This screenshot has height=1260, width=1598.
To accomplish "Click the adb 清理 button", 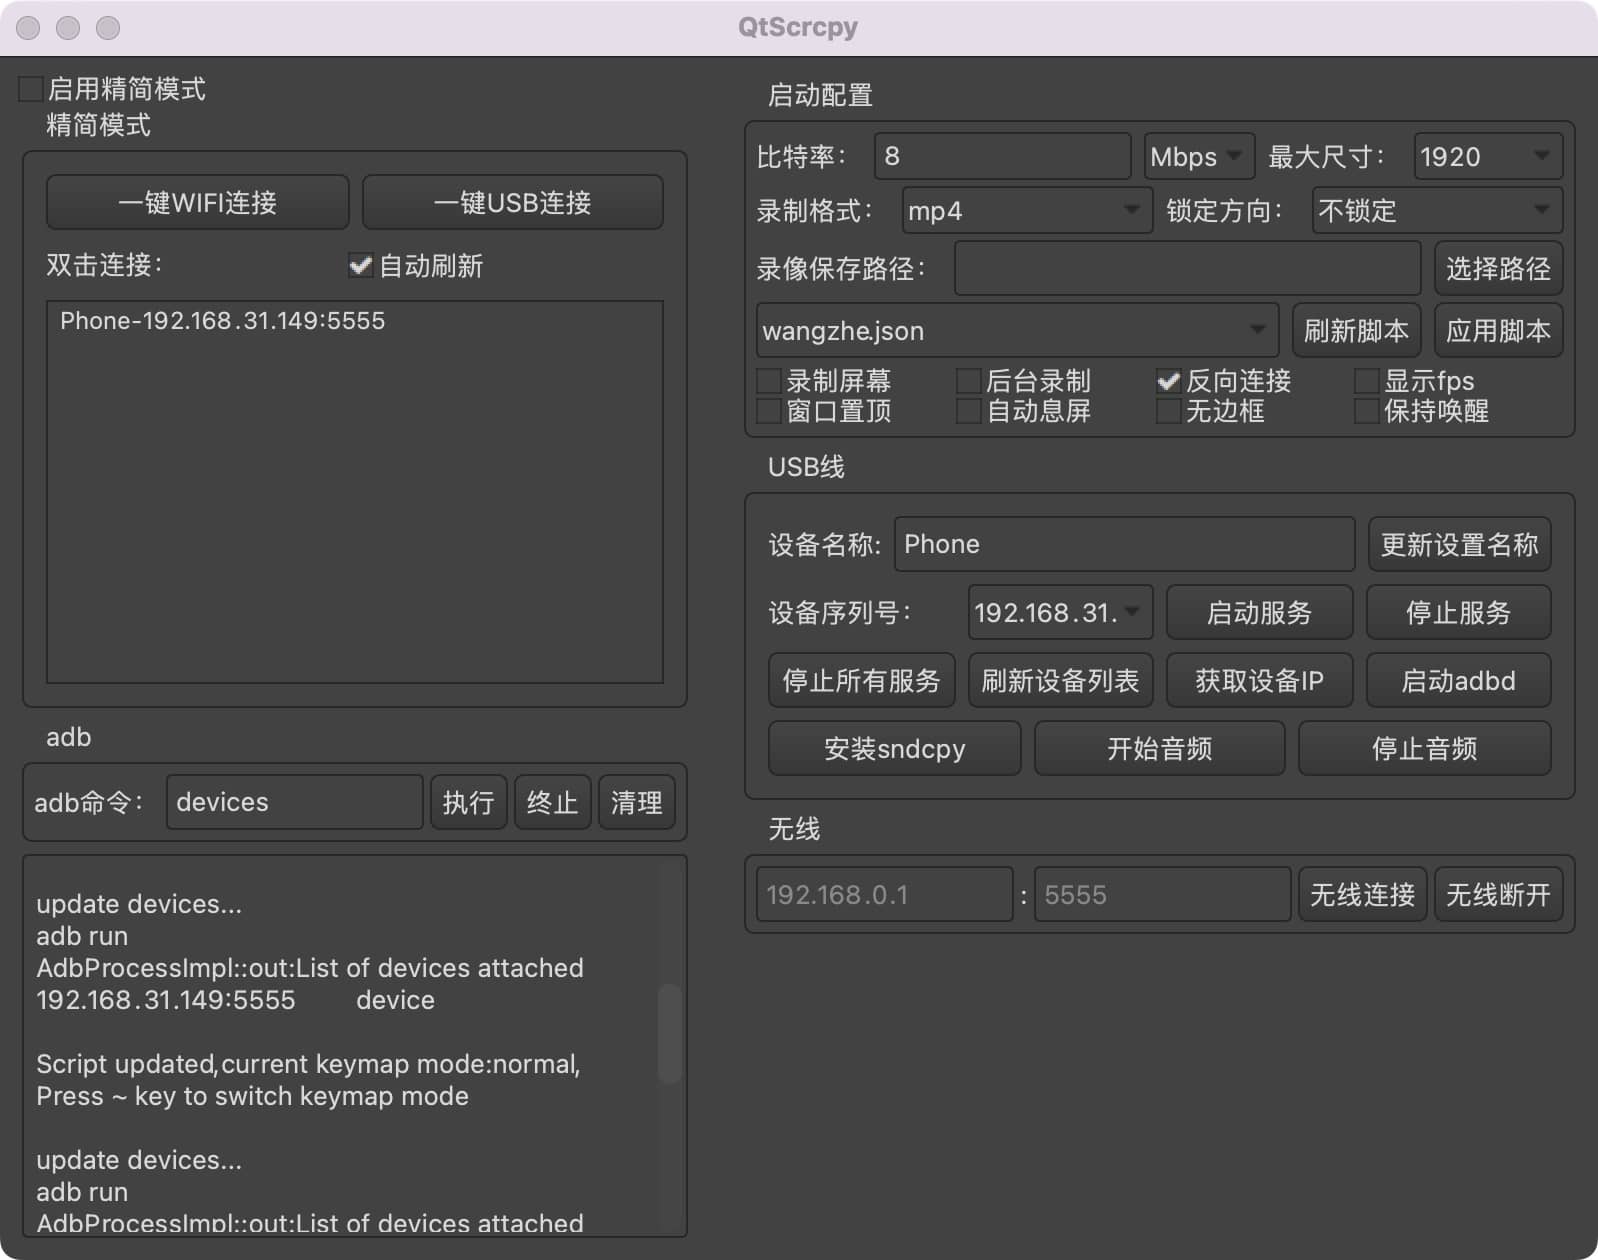I will pos(636,802).
